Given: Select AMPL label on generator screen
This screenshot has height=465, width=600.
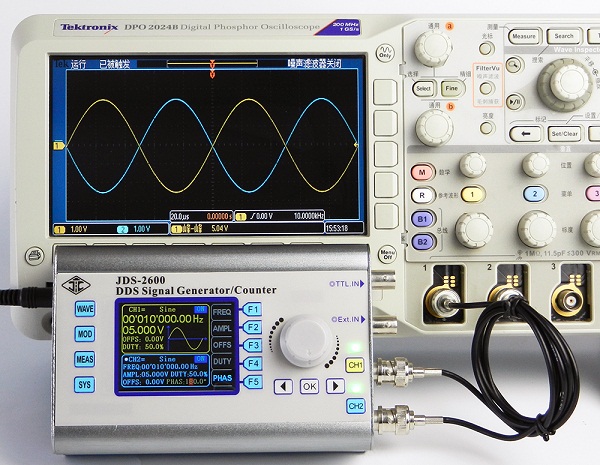Looking at the screenshot, I should point(222,329).
